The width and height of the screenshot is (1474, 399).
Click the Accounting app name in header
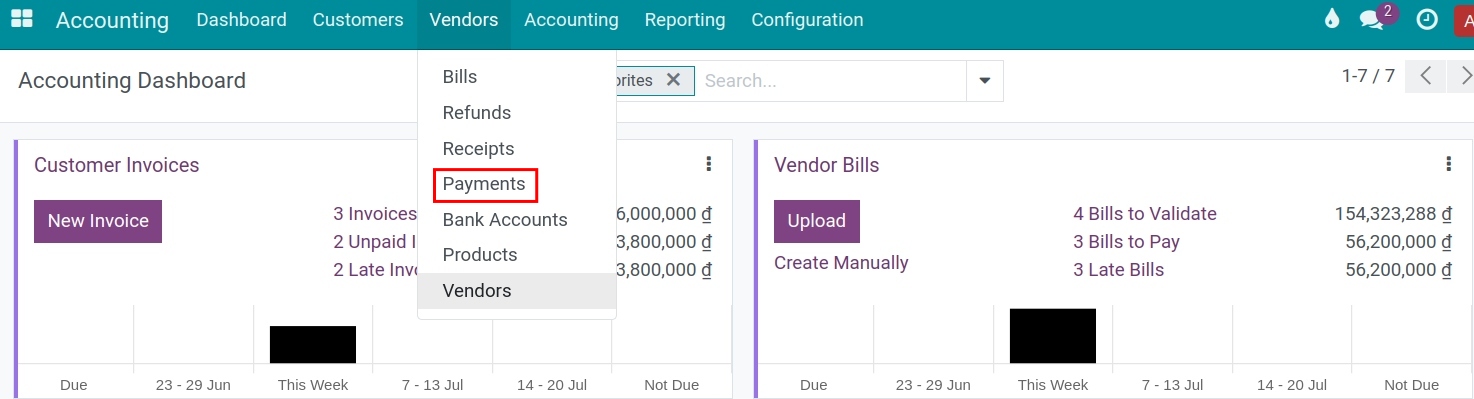pyautogui.click(x=112, y=20)
